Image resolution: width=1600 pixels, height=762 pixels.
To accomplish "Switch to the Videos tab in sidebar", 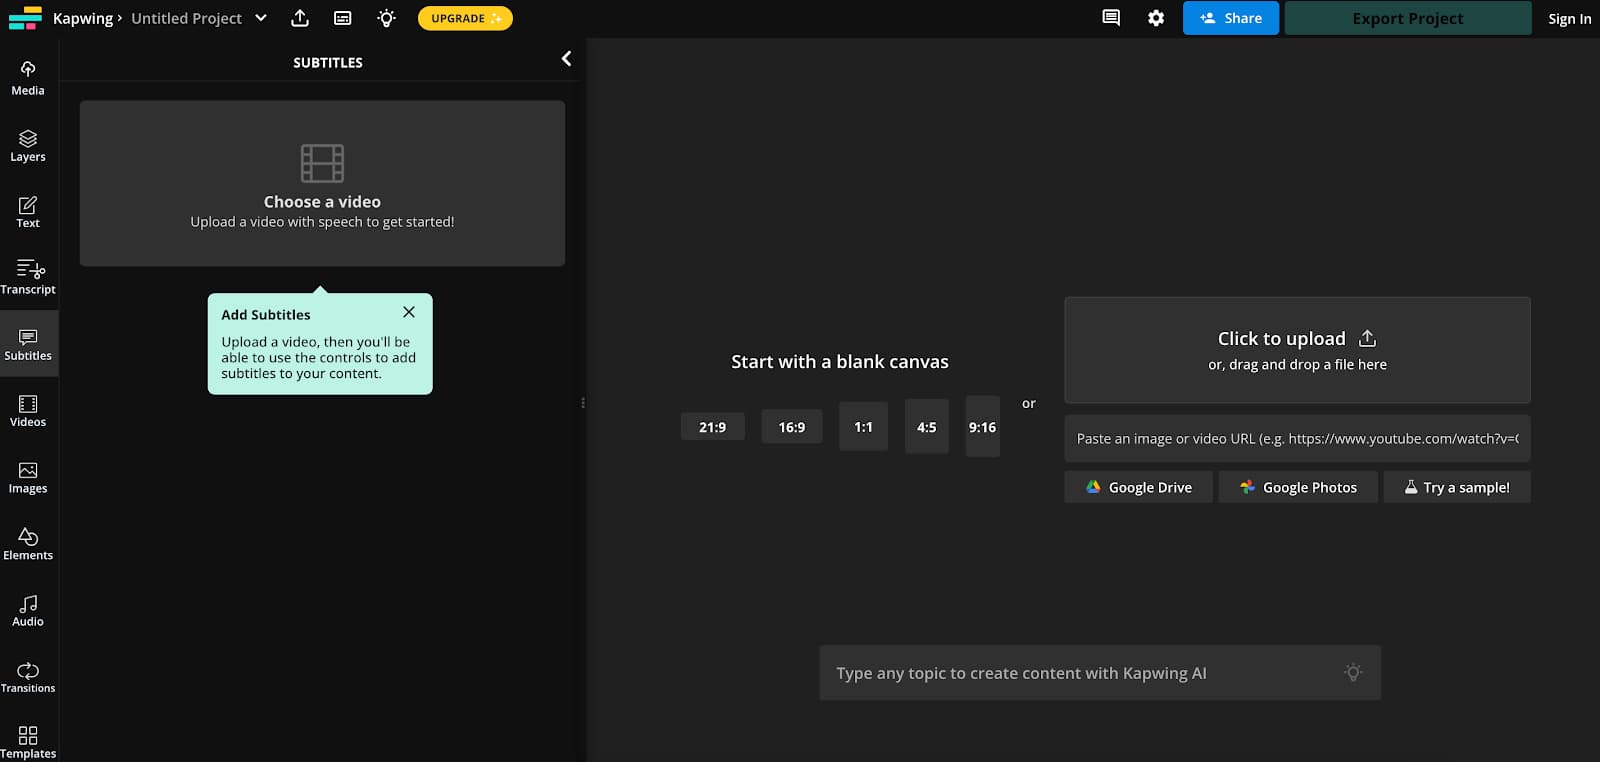I will tap(28, 410).
